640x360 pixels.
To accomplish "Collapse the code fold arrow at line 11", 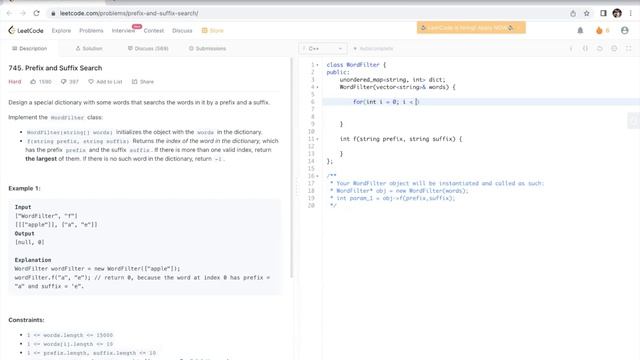I will [x=318, y=139].
